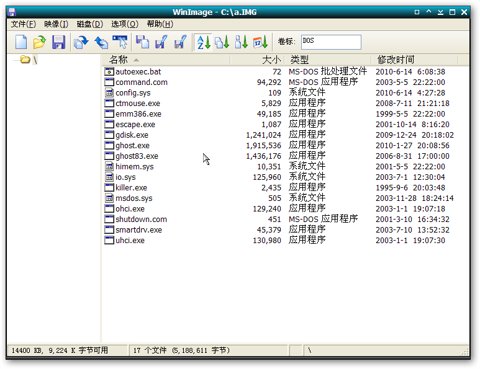Save the image with floppy disk icon
480x369 pixels.
58,42
